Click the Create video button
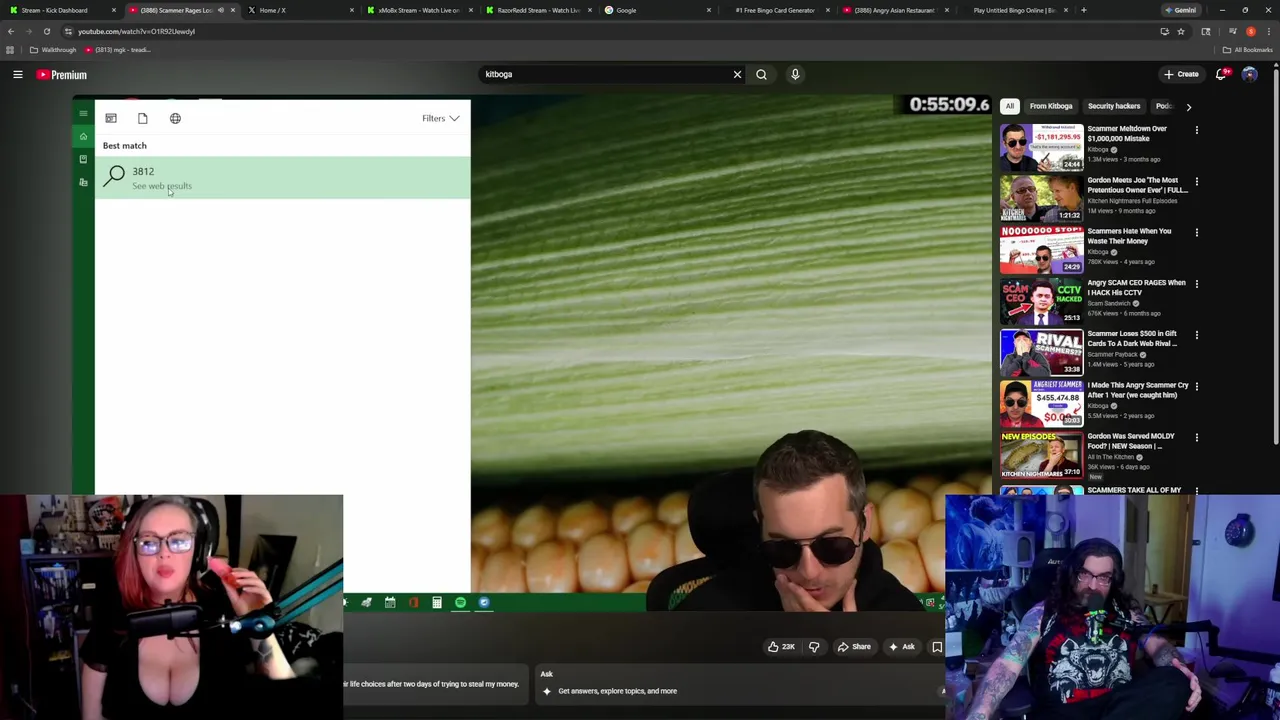Viewport: 1280px width, 720px height. [x=1181, y=74]
